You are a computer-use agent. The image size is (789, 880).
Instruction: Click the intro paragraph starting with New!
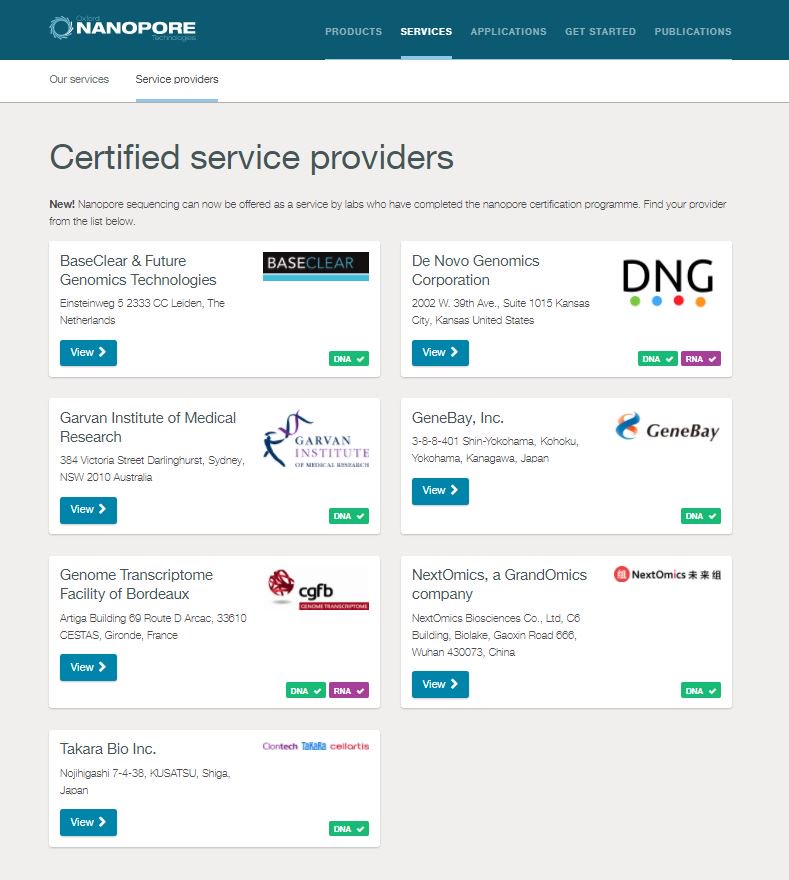coord(388,212)
